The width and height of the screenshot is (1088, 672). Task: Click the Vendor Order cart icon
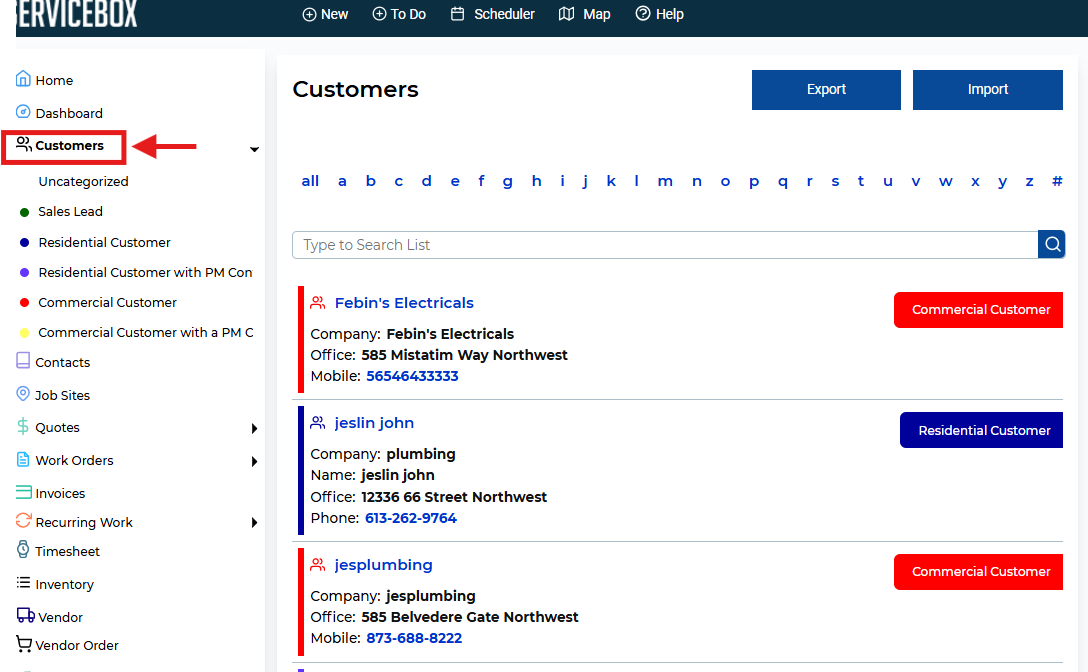tap(24, 644)
